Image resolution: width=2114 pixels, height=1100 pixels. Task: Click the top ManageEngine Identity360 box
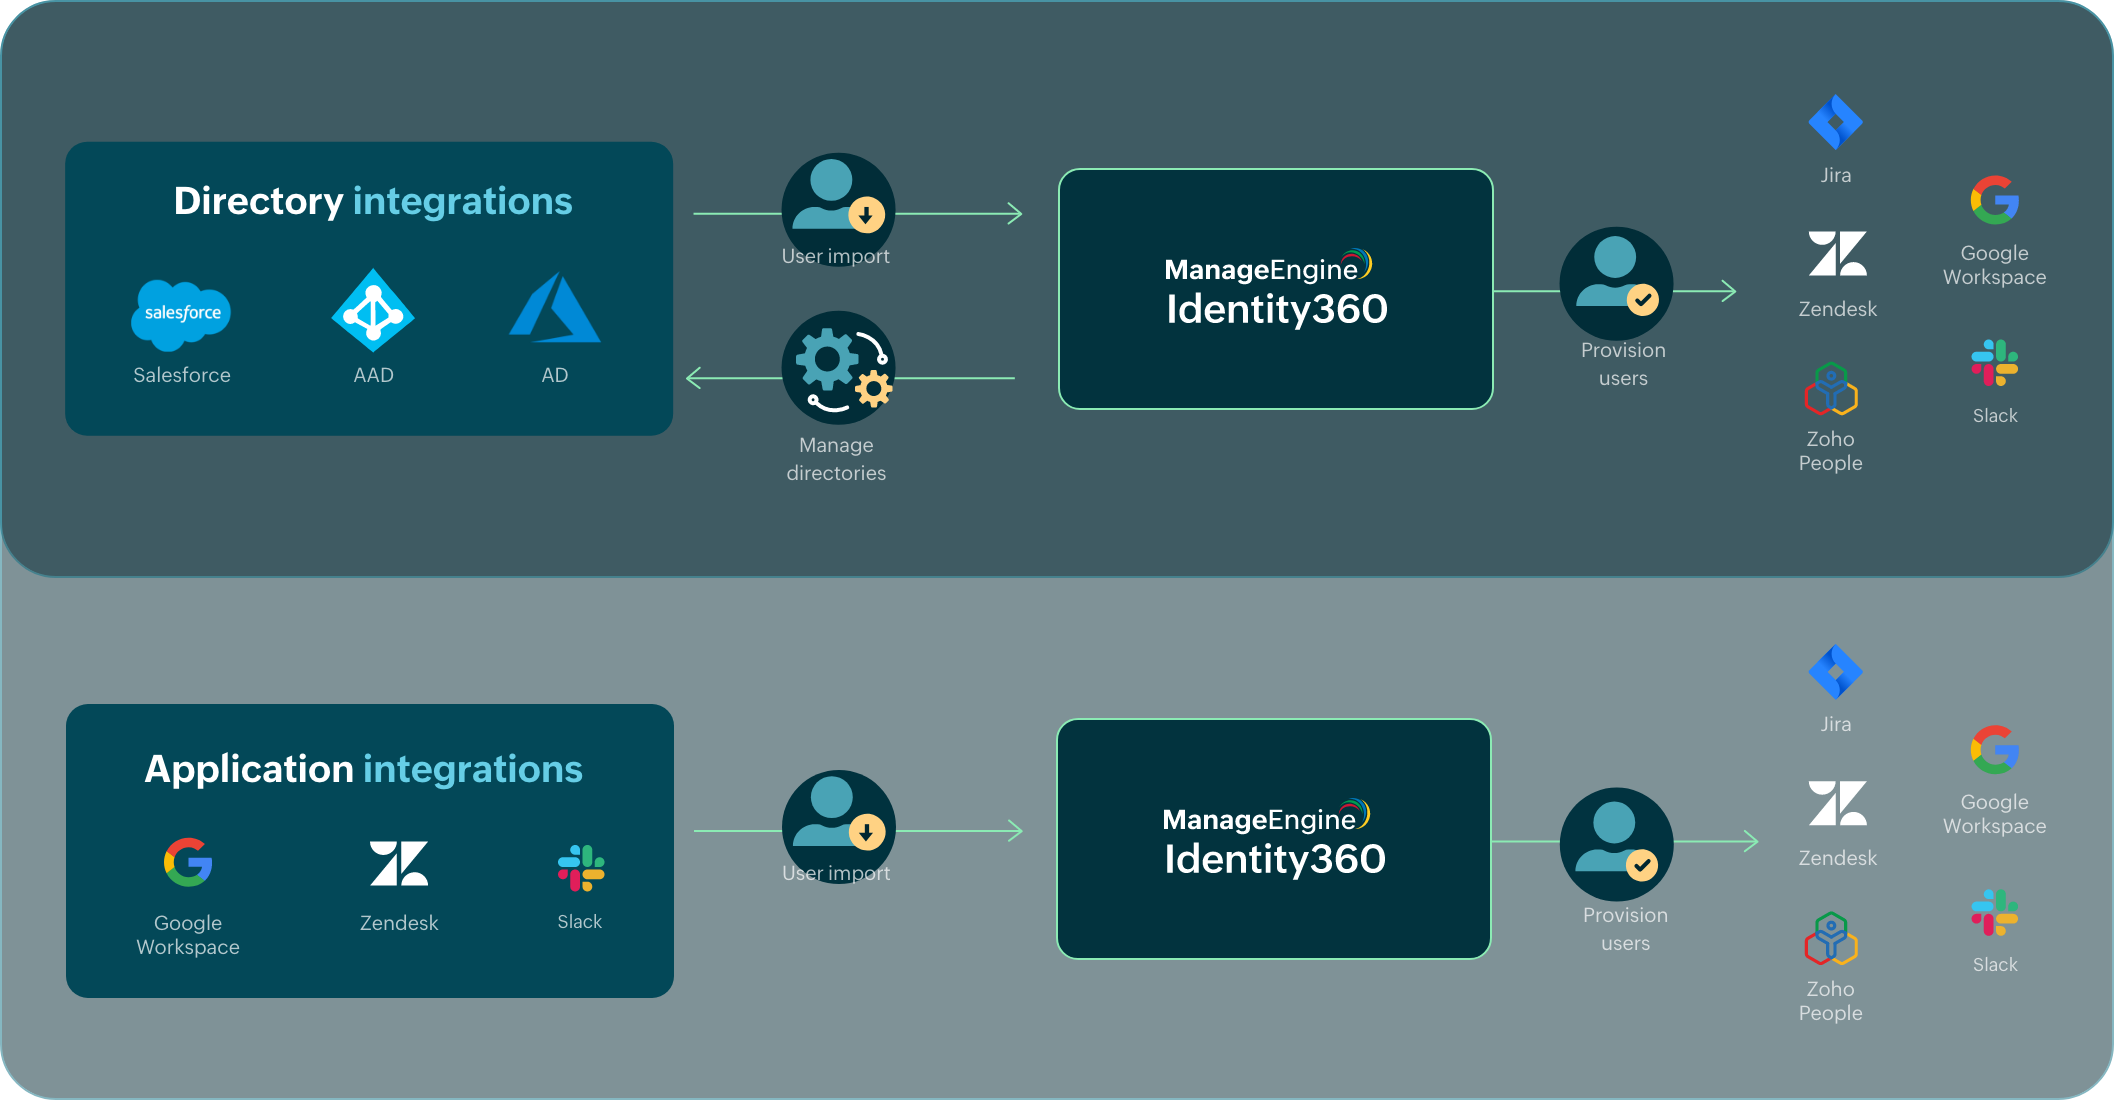(x=1275, y=289)
